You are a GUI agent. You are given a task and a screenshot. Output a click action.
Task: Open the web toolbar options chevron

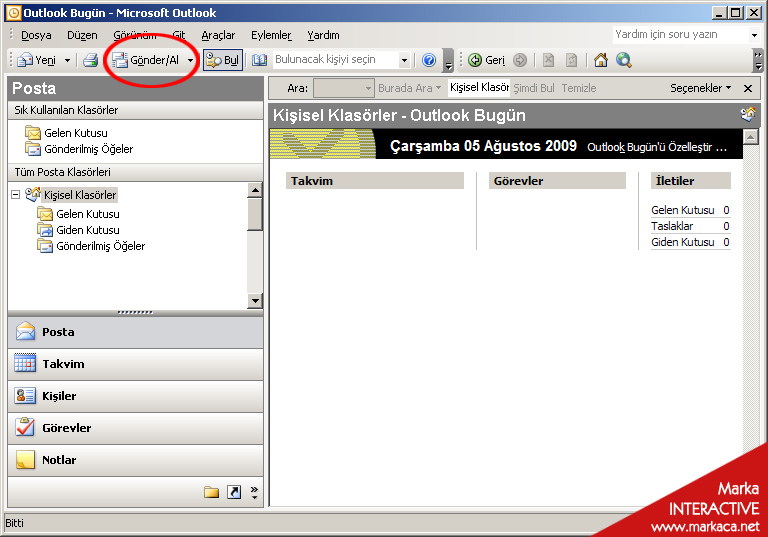(757, 60)
